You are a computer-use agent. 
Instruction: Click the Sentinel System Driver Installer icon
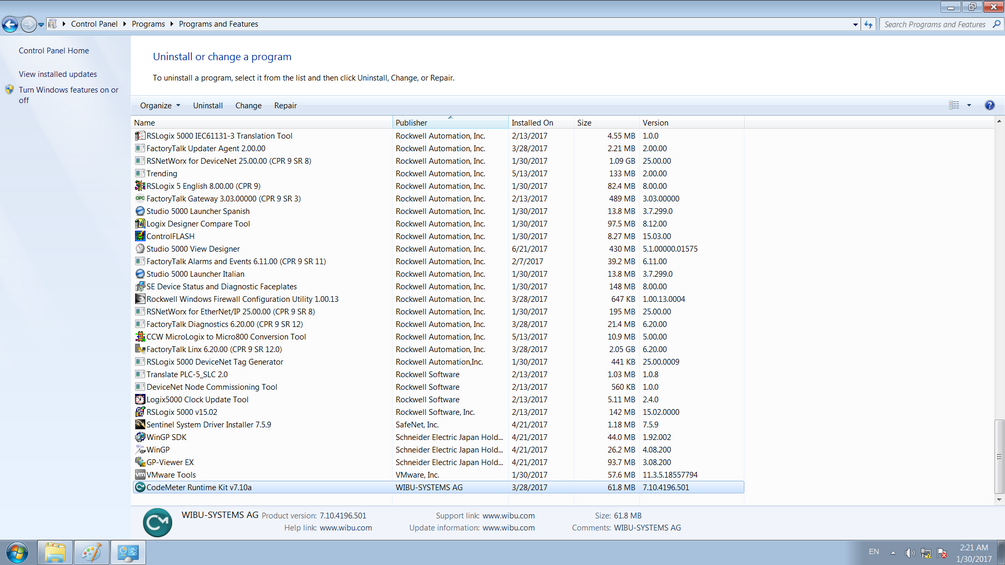click(140, 424)
